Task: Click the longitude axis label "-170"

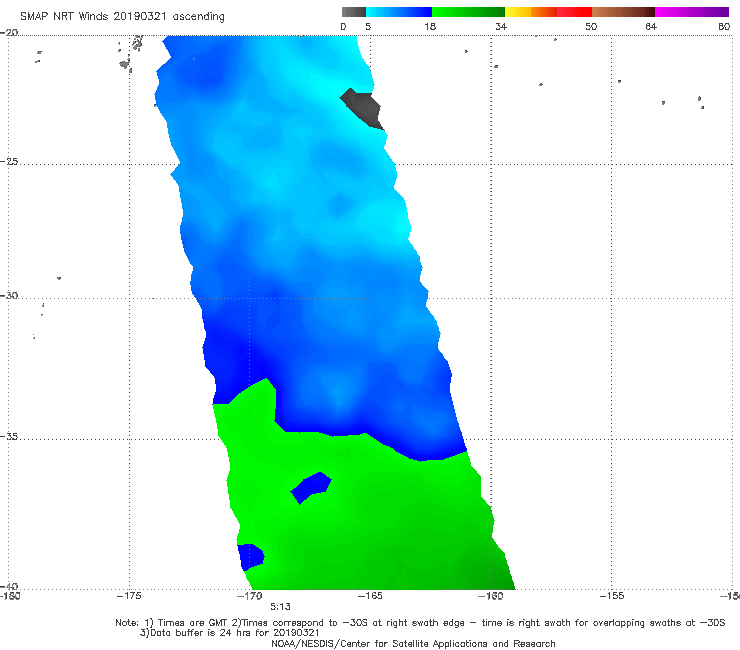Action: [x=250, y=596]
